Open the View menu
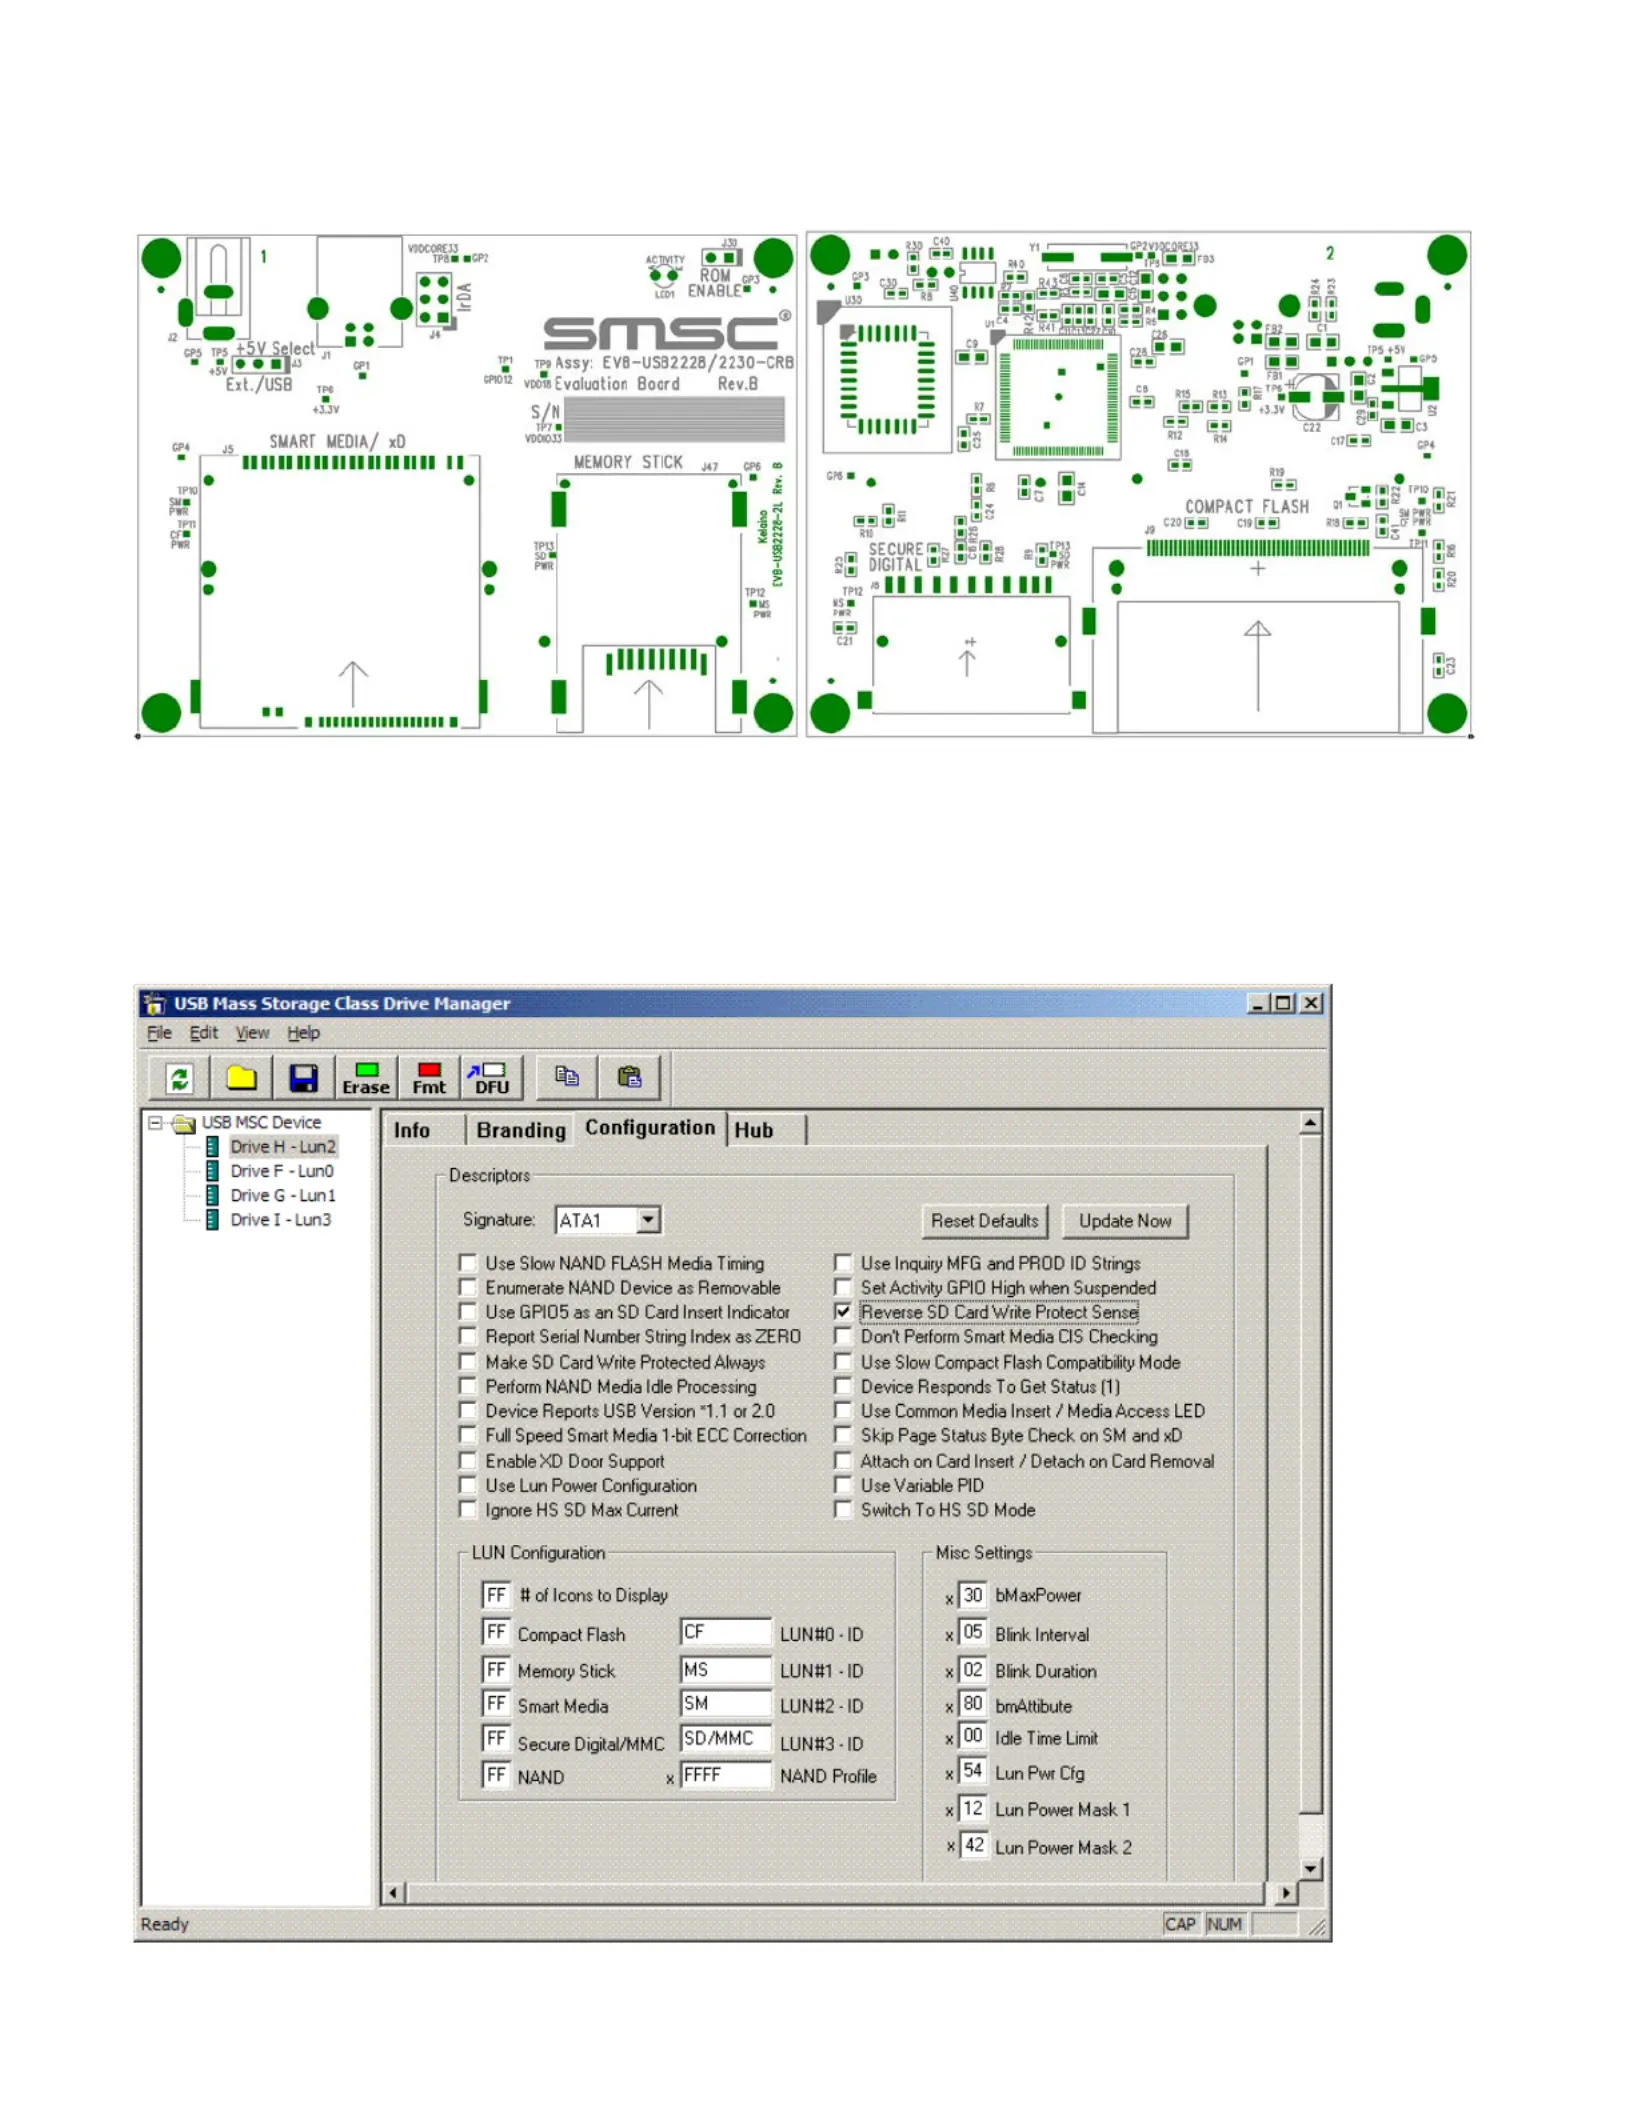 252,1033
